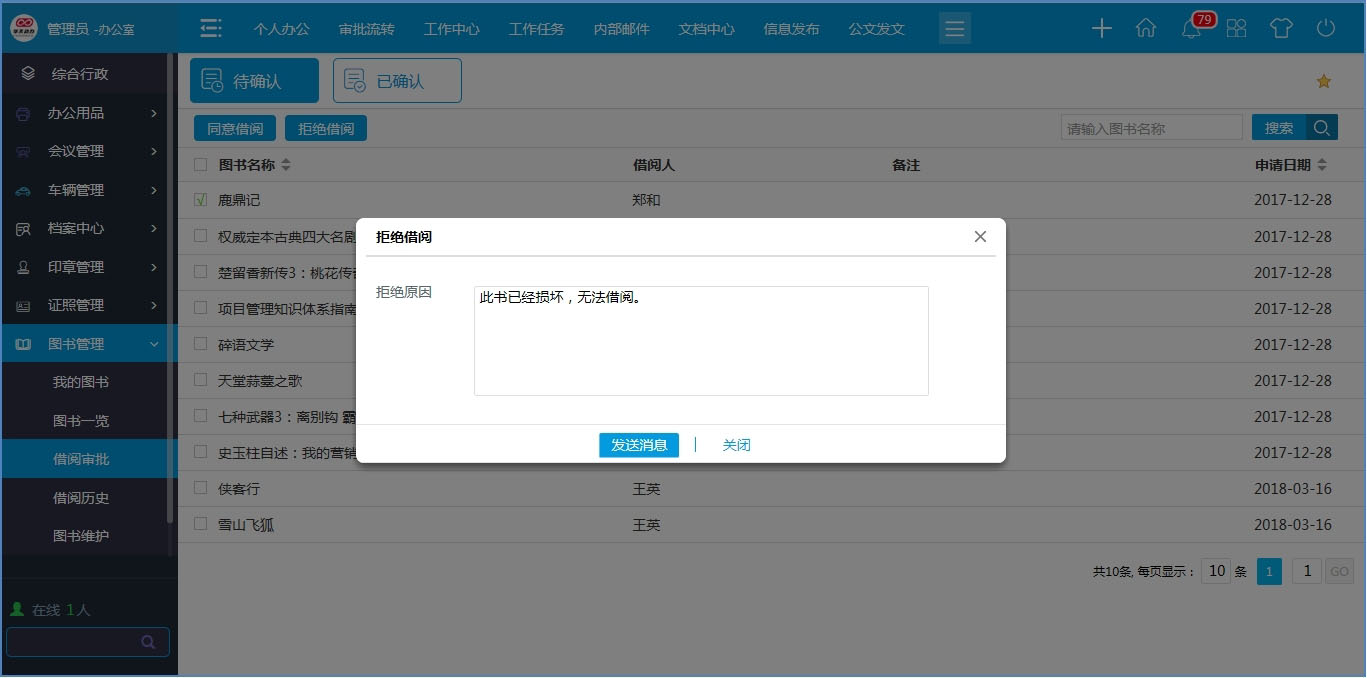The width and height of the screenshot is (1367, 678).
Task: Switch to the 已确认 tab
Action: click(397, 80)
